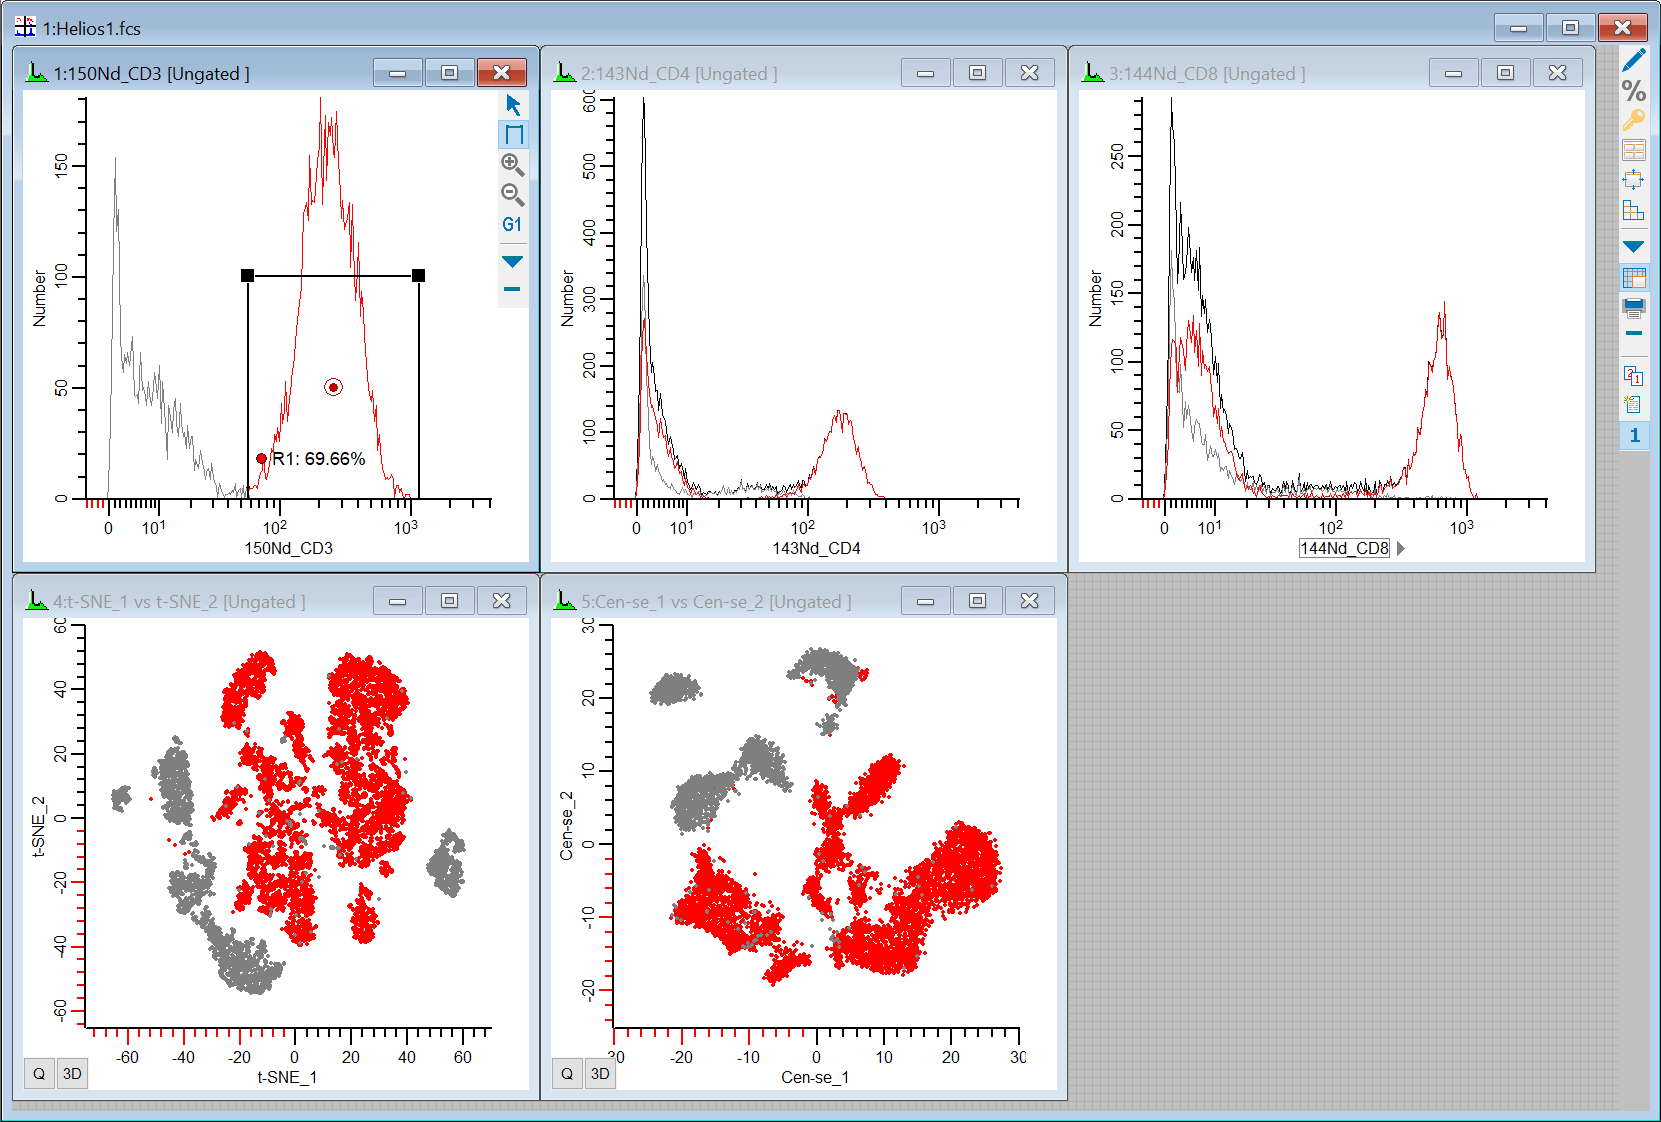This screenshot has width=1661, height=1122.
Task: Toggle the table layout view icon
Action: click(x=1633, y=278)
